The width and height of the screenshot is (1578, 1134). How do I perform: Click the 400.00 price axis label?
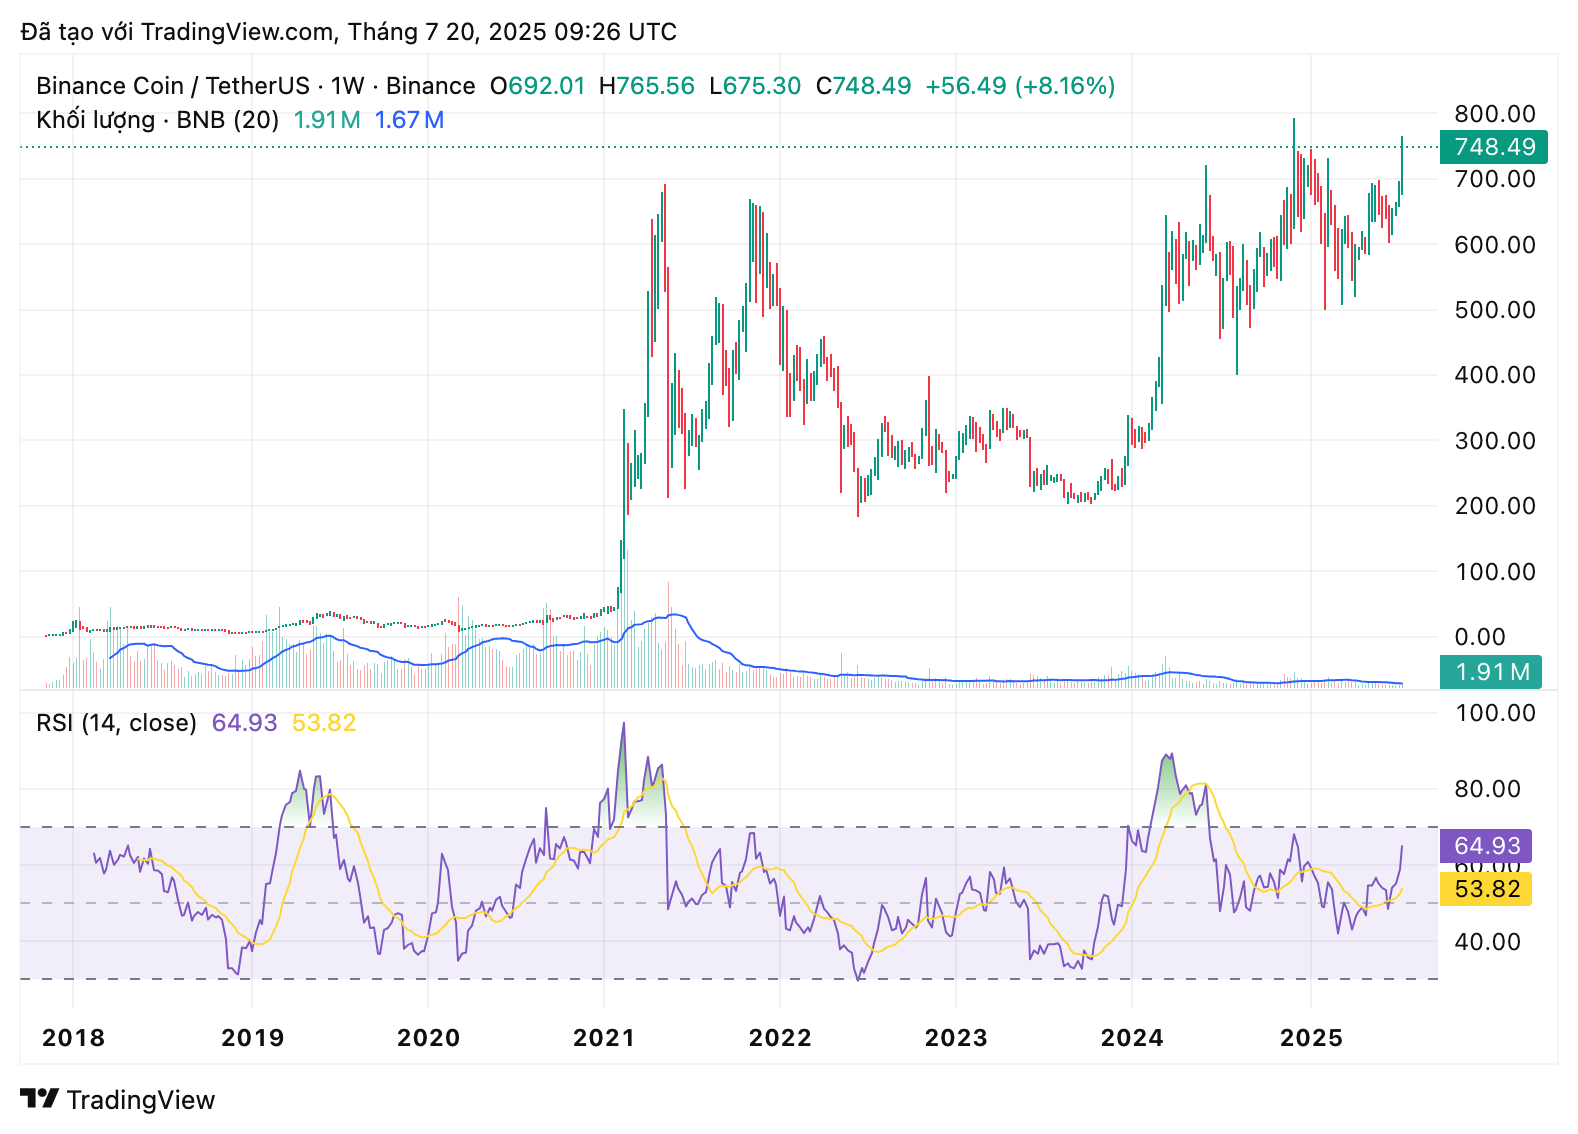tap(1495, 375)
